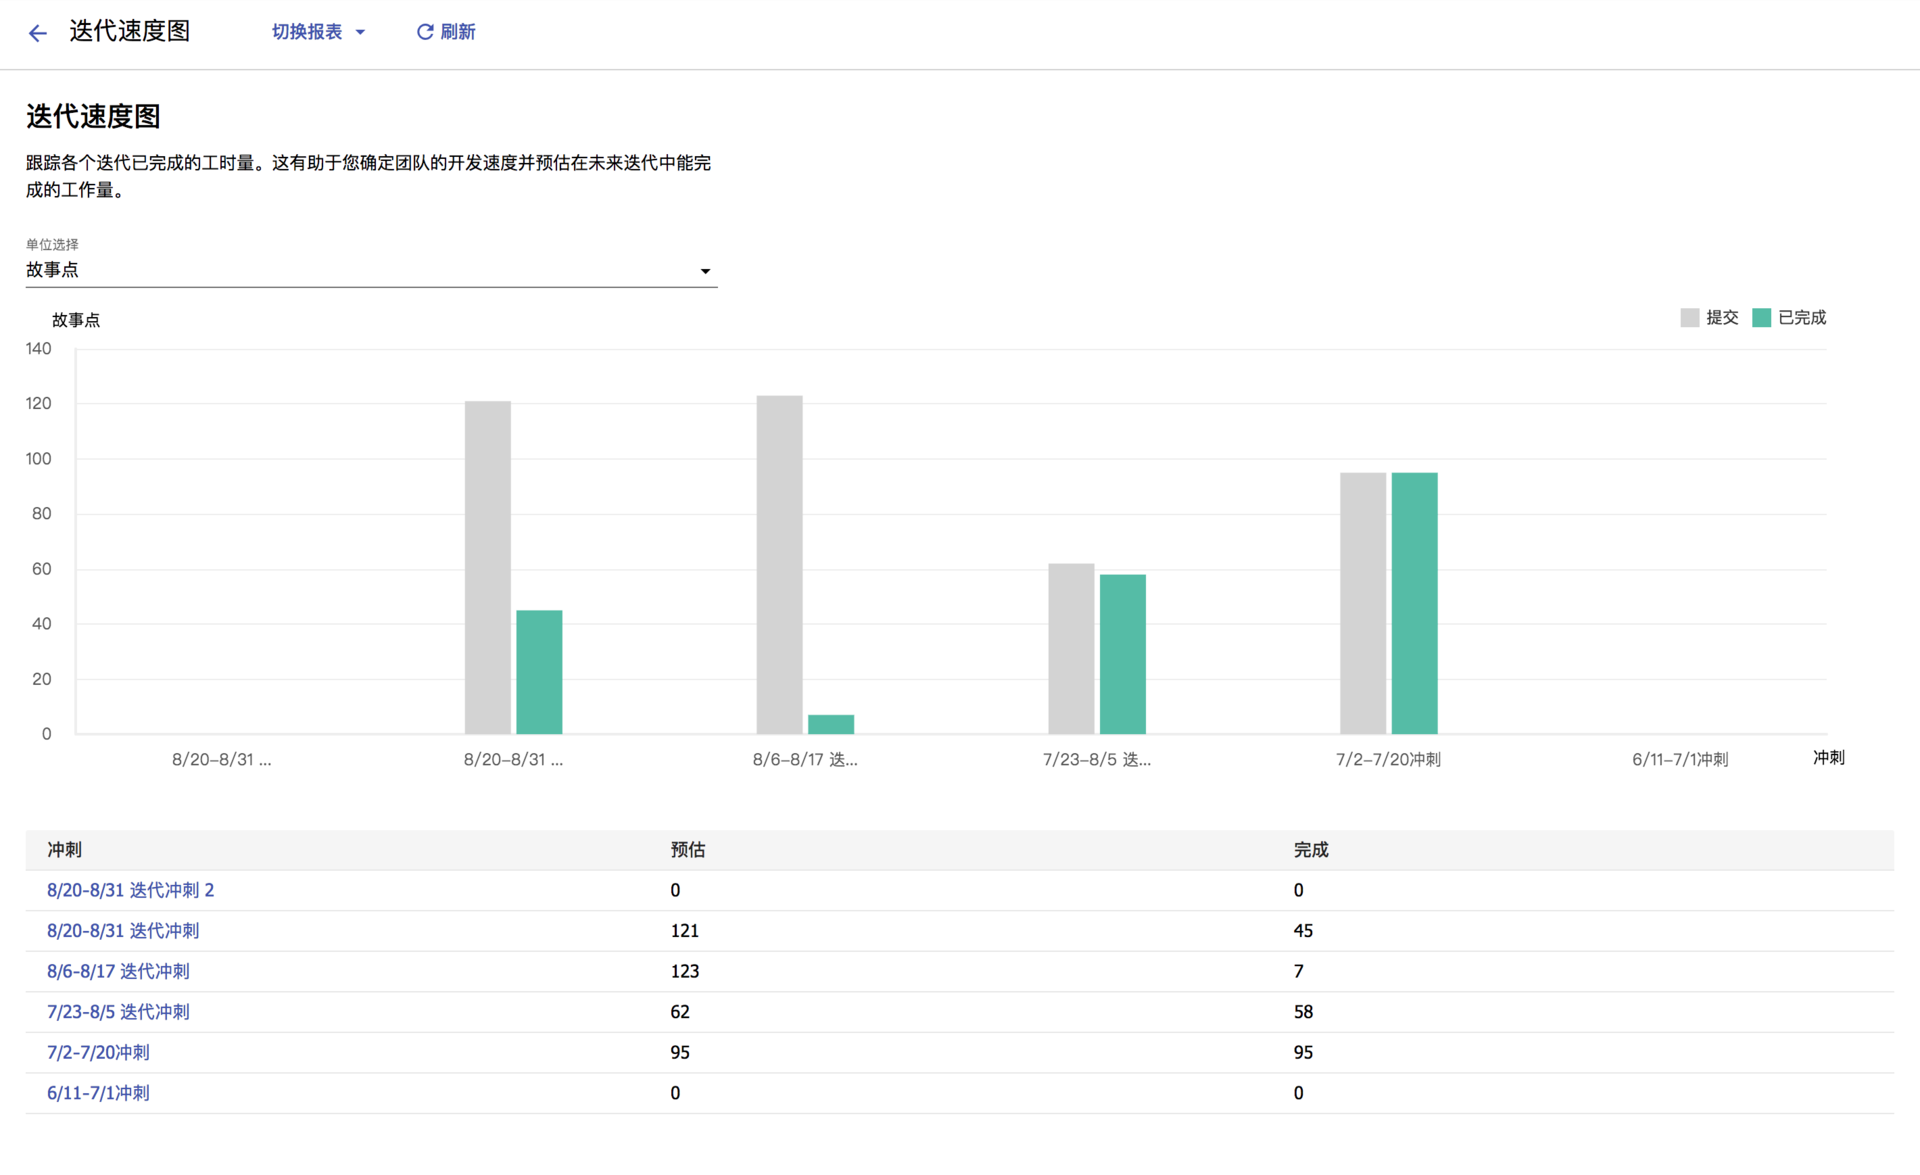Open the 8/20-8/31 迭代冲刺 link
Viewport: 1920px width, 1175px height.
pyautogui.click(x=123, y=931)
